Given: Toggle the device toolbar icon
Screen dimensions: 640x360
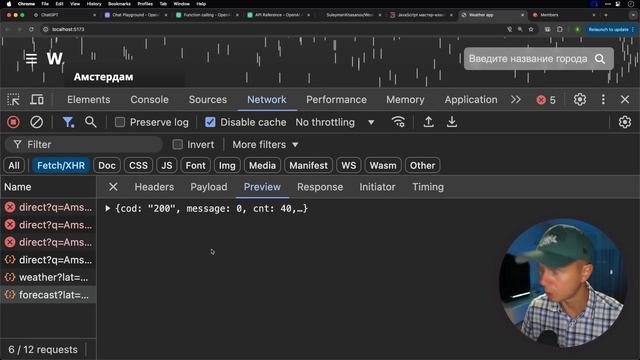Looking at the screenshot, I should [37, 100].
